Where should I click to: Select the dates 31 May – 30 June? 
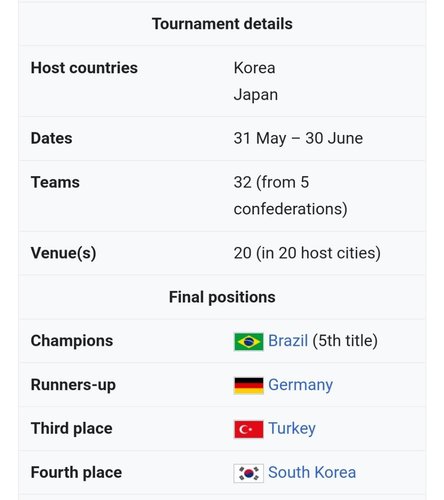click(298, 138)
